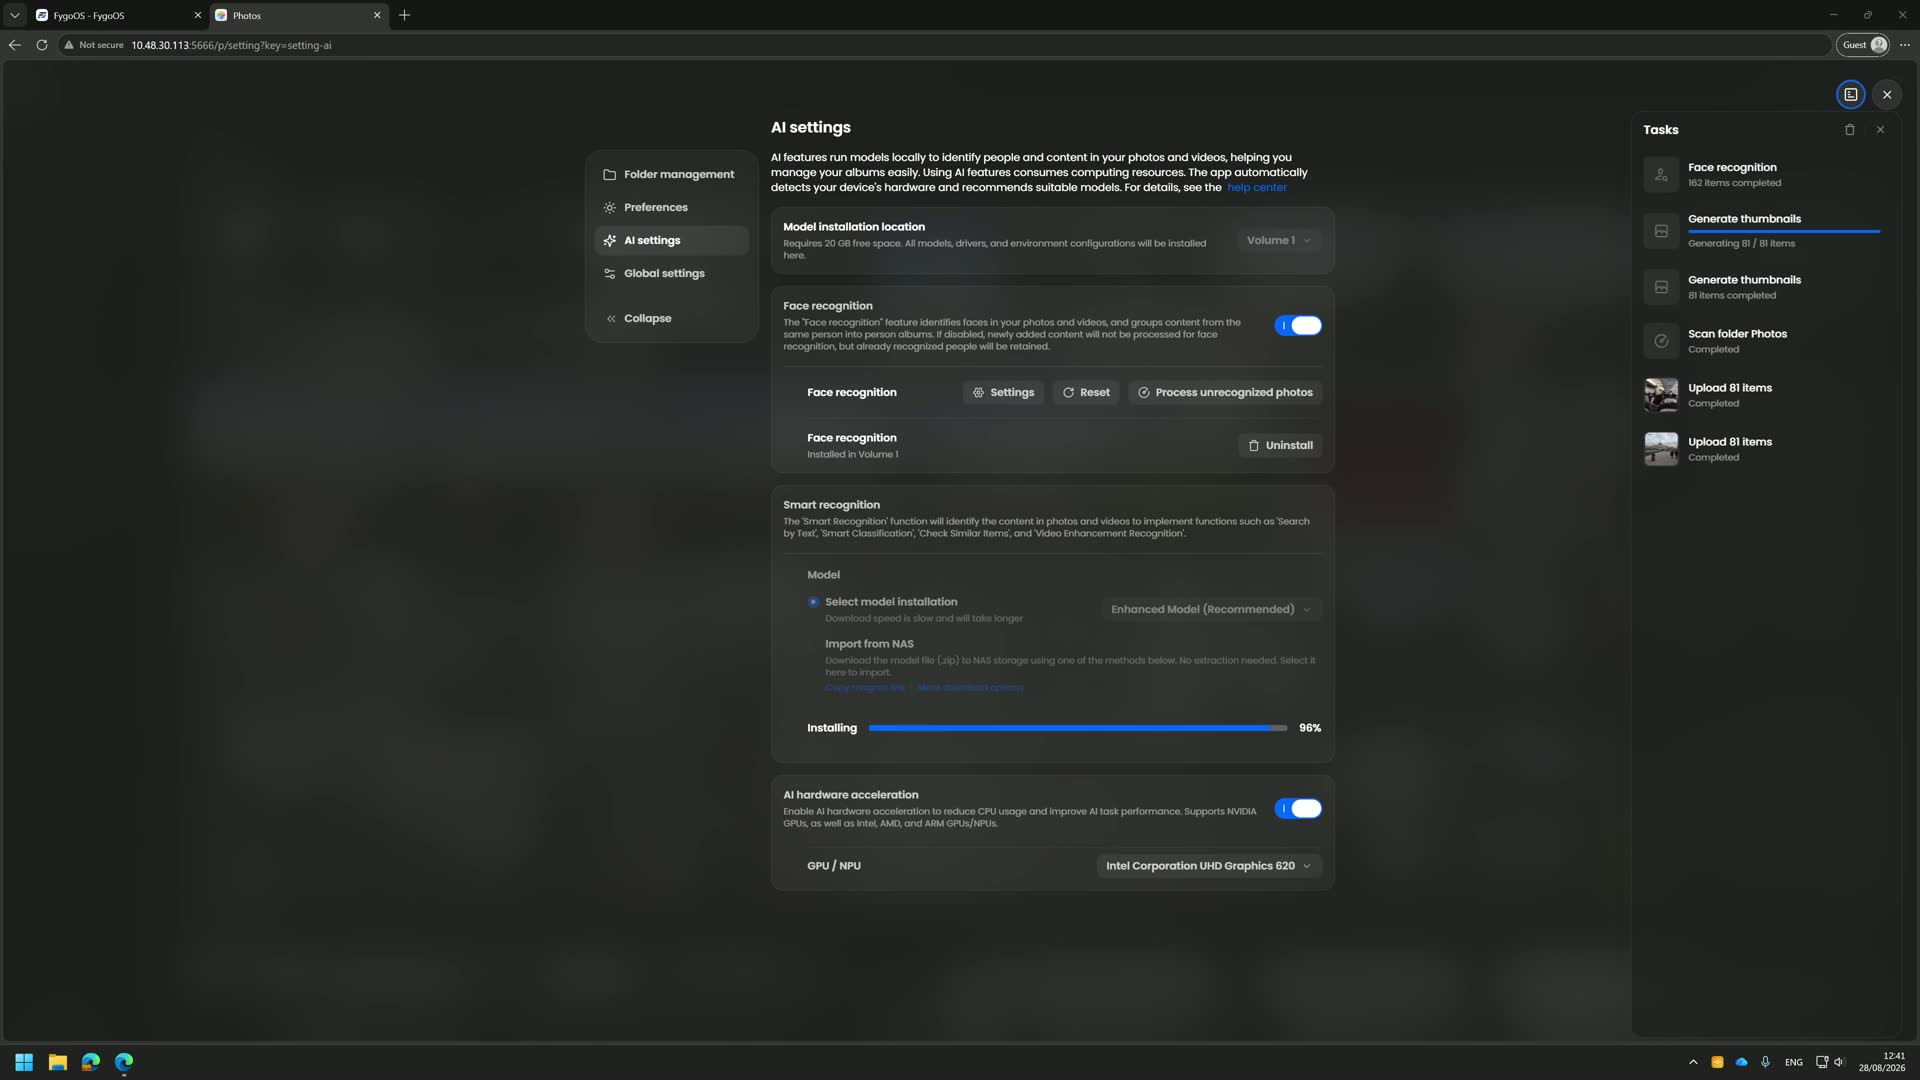Select AI settings in sidebar
The image size is (1920, 1080).
[671, 240]
